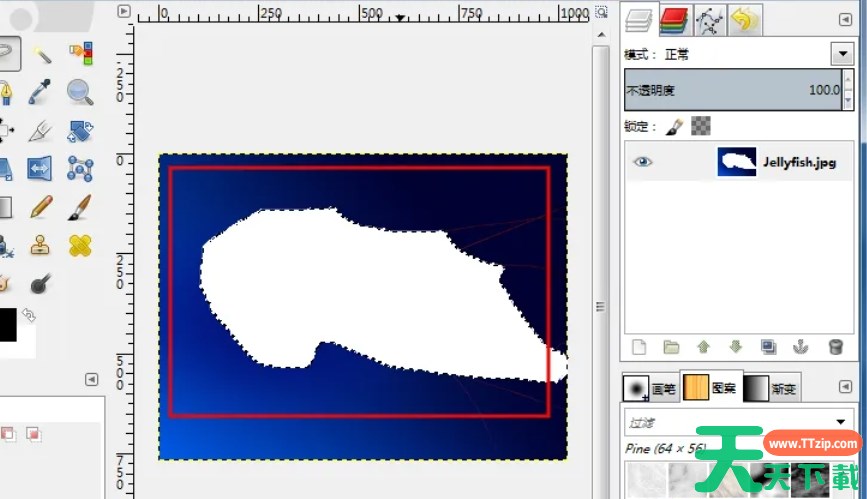
Task: Choose the Paintbrush tool
Action: coord(80,207)
